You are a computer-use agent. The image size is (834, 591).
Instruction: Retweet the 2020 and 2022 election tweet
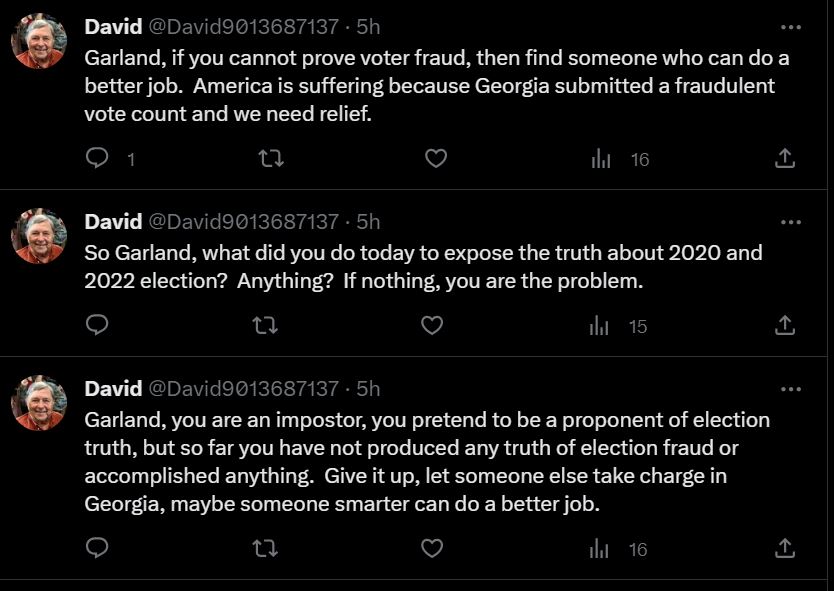coord(265,325)
